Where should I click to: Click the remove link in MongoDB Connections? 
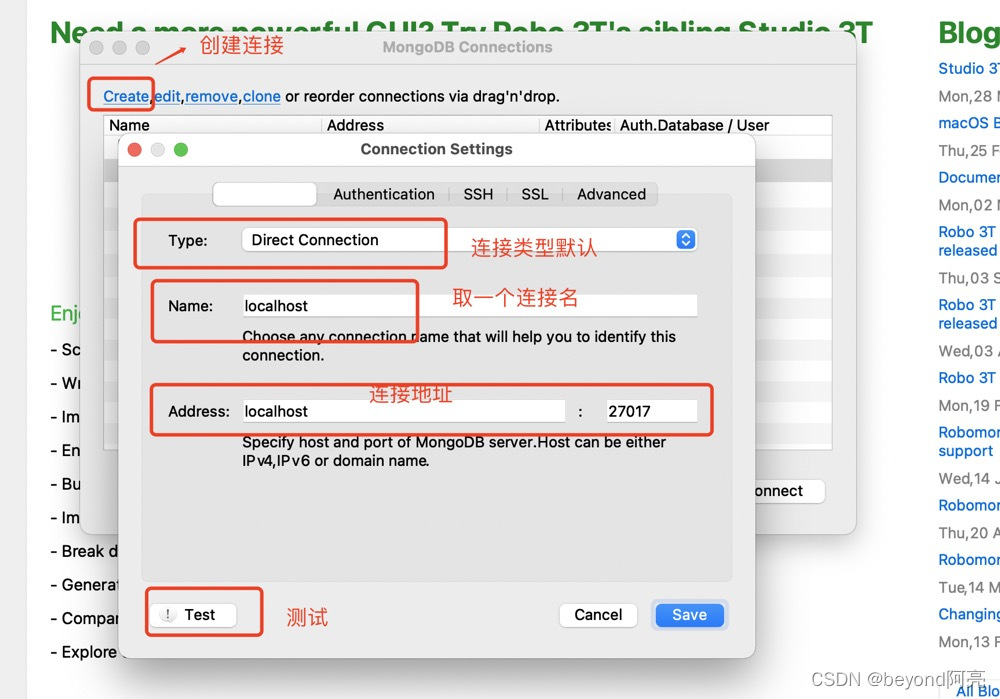(x=211, y=96)
